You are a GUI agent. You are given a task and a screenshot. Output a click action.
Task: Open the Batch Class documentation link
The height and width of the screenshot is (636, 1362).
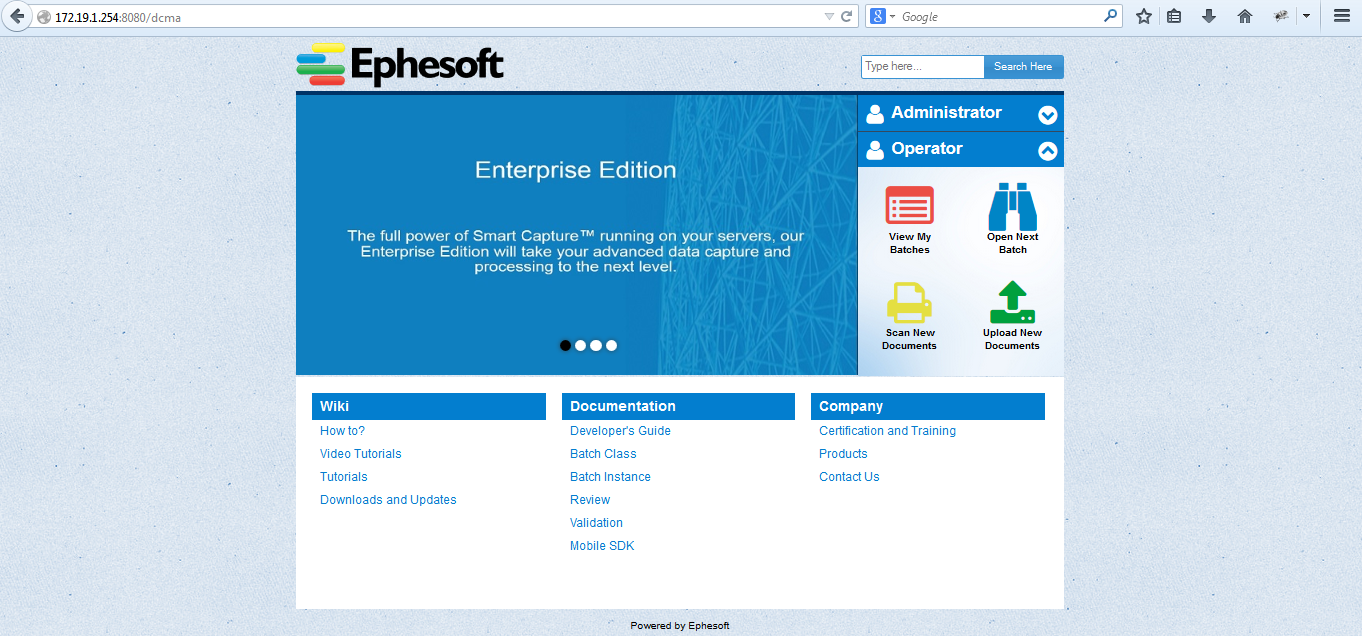pyautogui.click(x=603, y=454)
